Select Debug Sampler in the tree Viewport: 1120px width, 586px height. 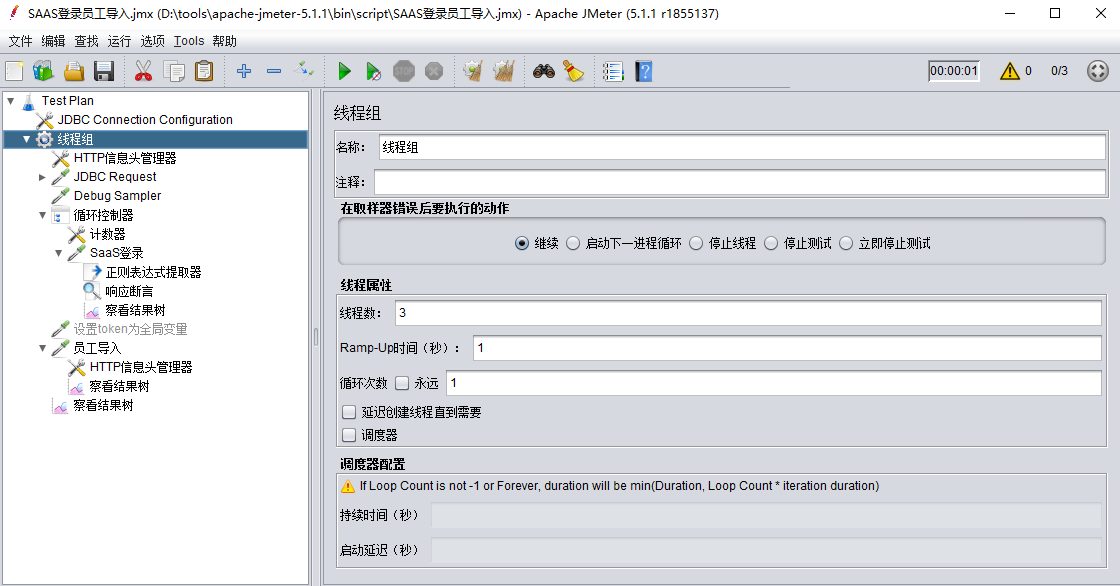coord(117,196)
